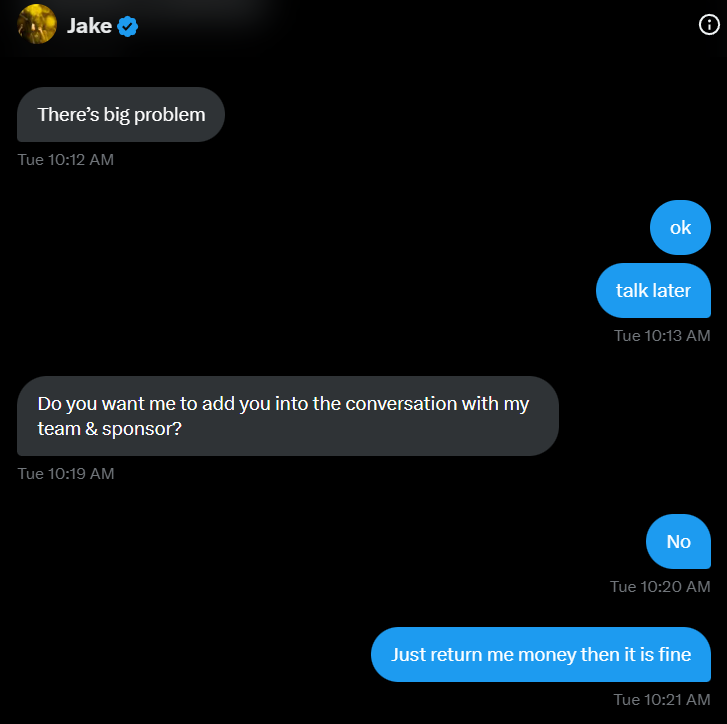This screenshot has height=724, width=727.
Task: Select Jake's "add you into the conversation" message
Action: (x=287, y=416)
